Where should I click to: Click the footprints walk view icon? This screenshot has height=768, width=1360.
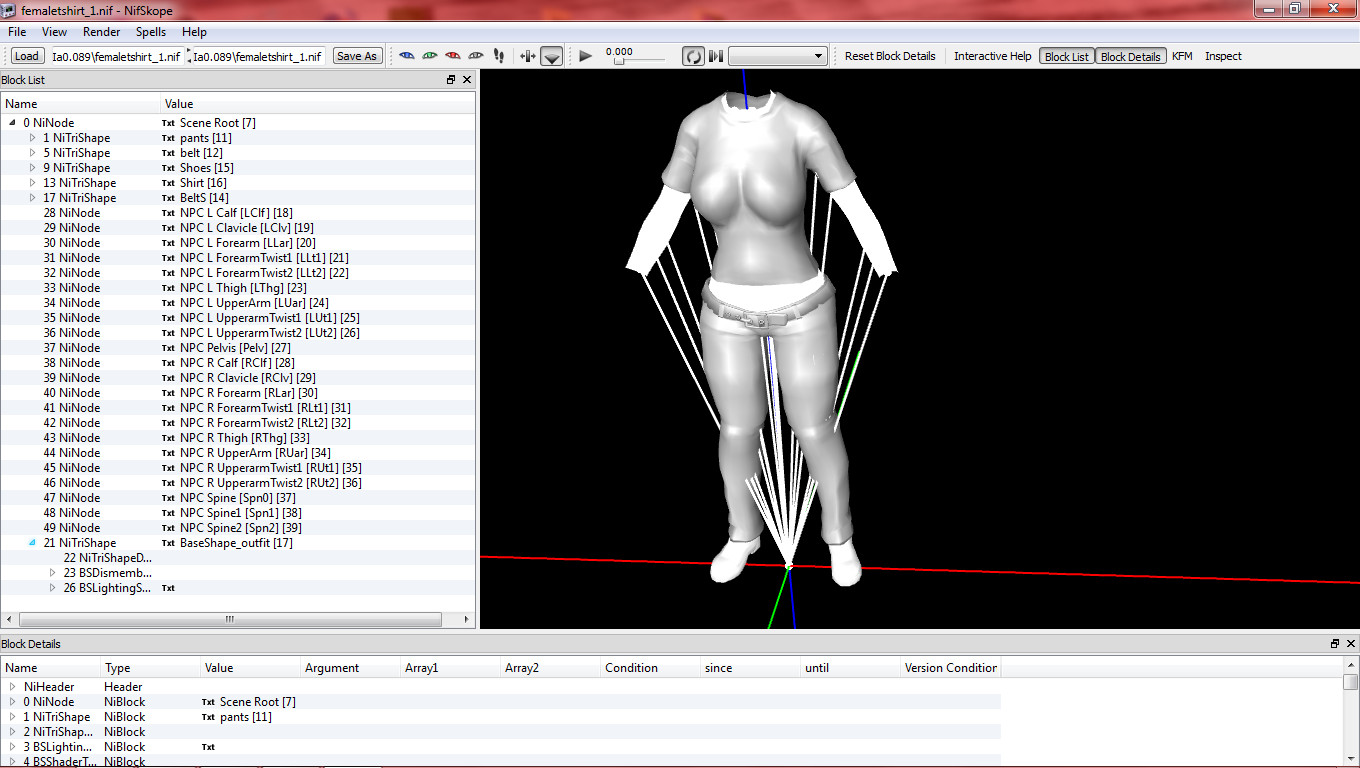point(499,56)
